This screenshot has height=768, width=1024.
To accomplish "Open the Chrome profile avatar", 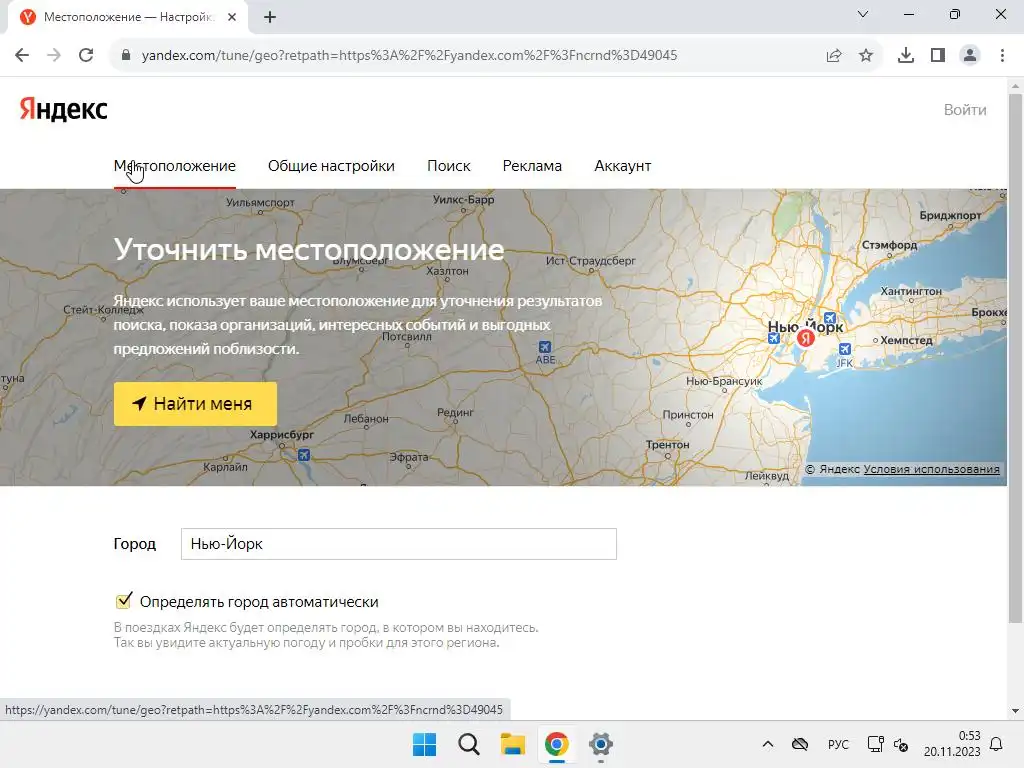I will (x=970, y=56).
